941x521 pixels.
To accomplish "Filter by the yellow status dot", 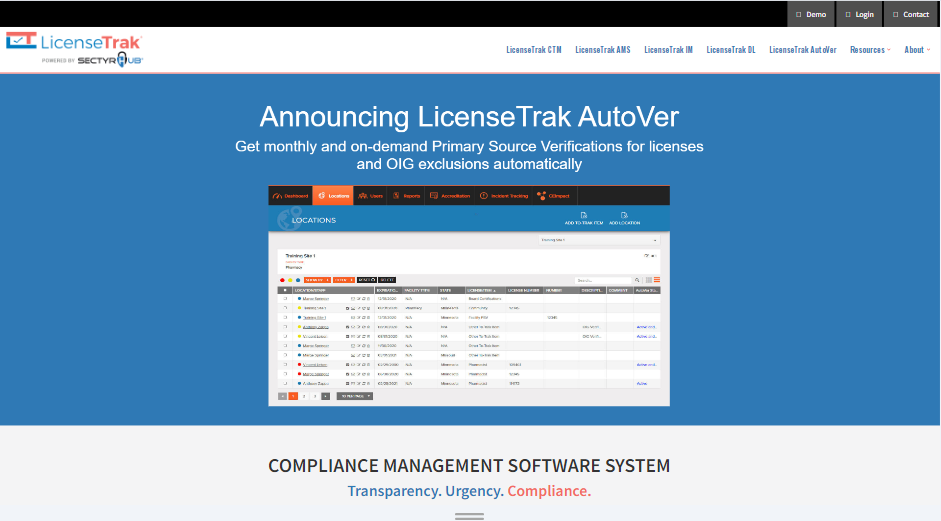I will (x=290, y=280).
